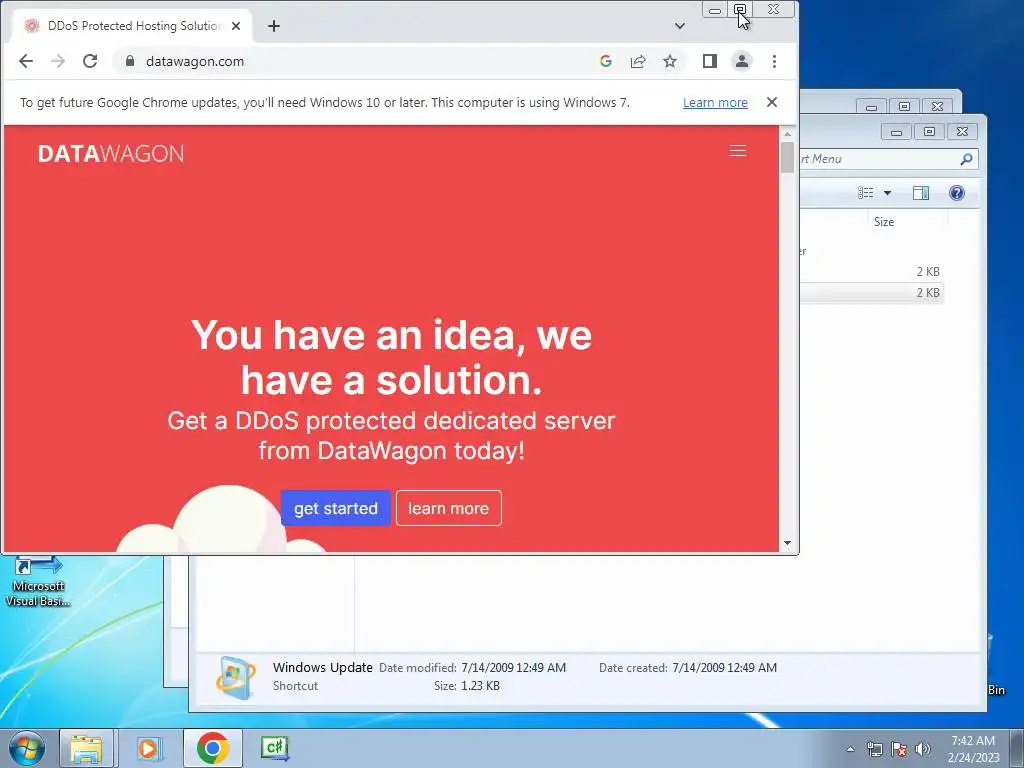This screenshot has width=1024, height=768.
Task: Open the Explorer view options dropdown arrow
Action: pos(888,193)
